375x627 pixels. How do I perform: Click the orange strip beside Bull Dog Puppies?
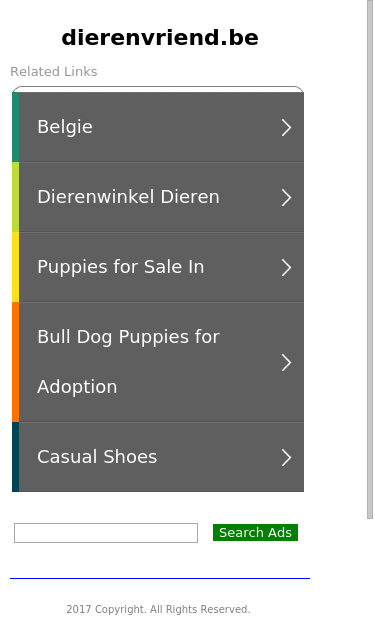coord(16,362)
